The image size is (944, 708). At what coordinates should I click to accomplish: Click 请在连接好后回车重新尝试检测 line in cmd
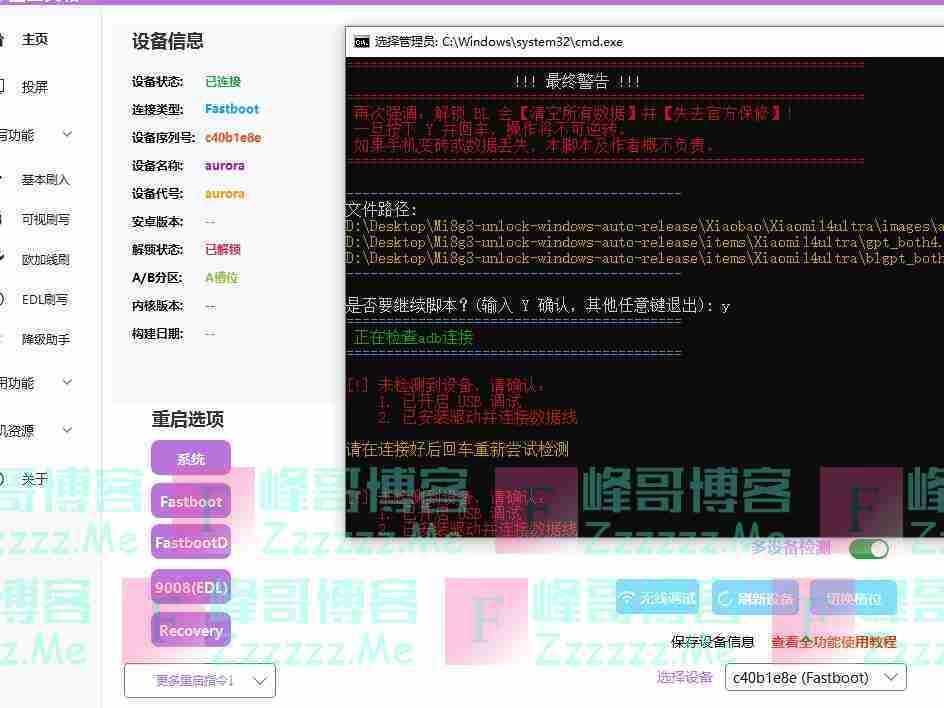pos(458,449)
